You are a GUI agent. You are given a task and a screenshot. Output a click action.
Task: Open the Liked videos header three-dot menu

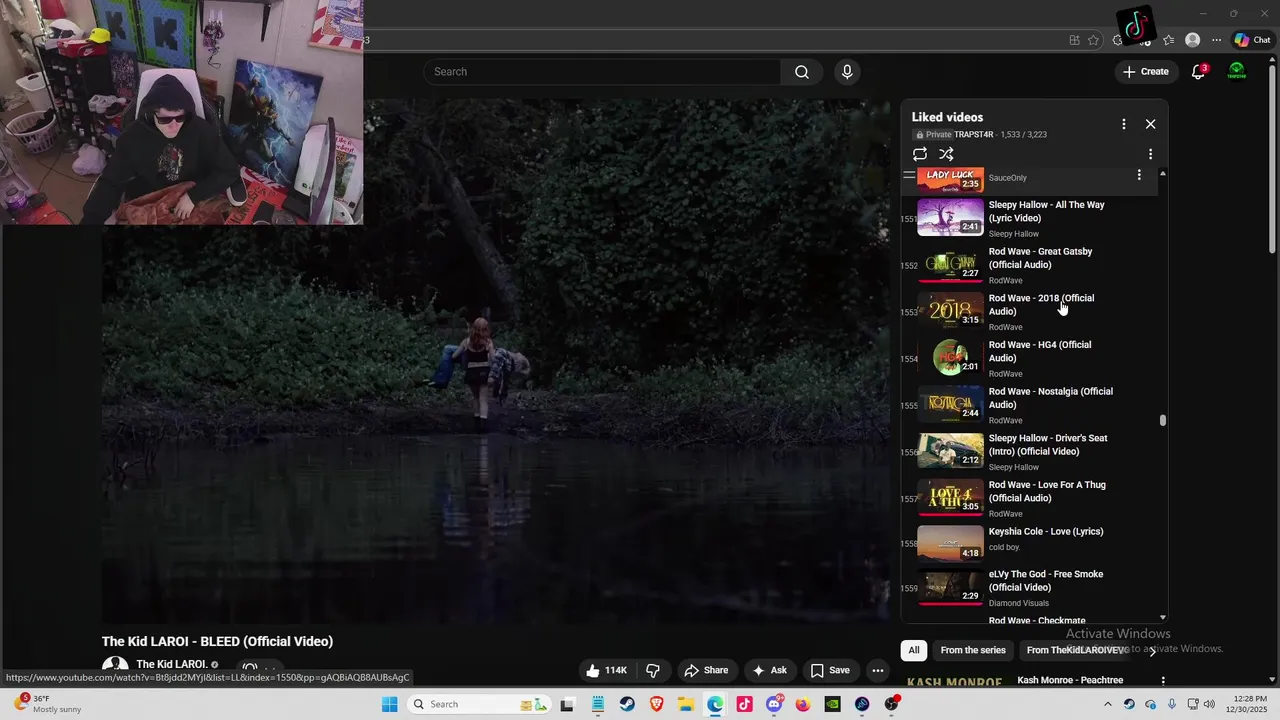1123,124
